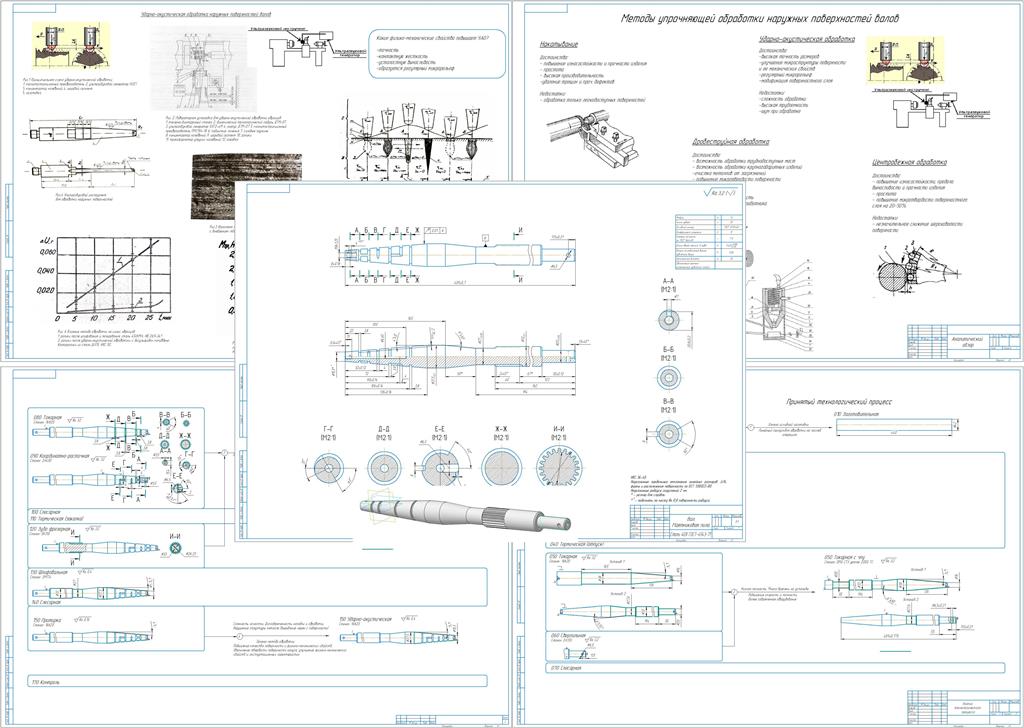
Task: Click the title 'Принятый технологический процесс'
Action: click(839, 403)
